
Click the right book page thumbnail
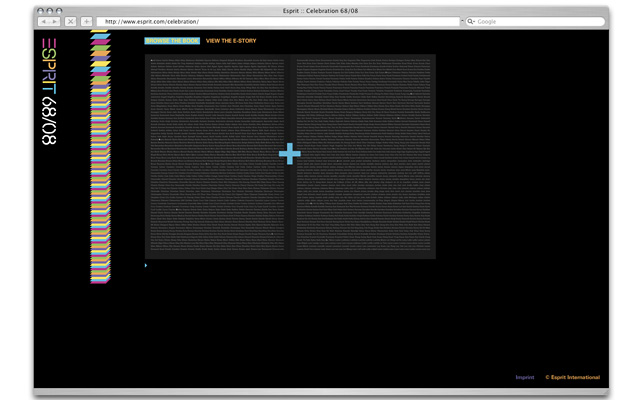pos(363,156)
